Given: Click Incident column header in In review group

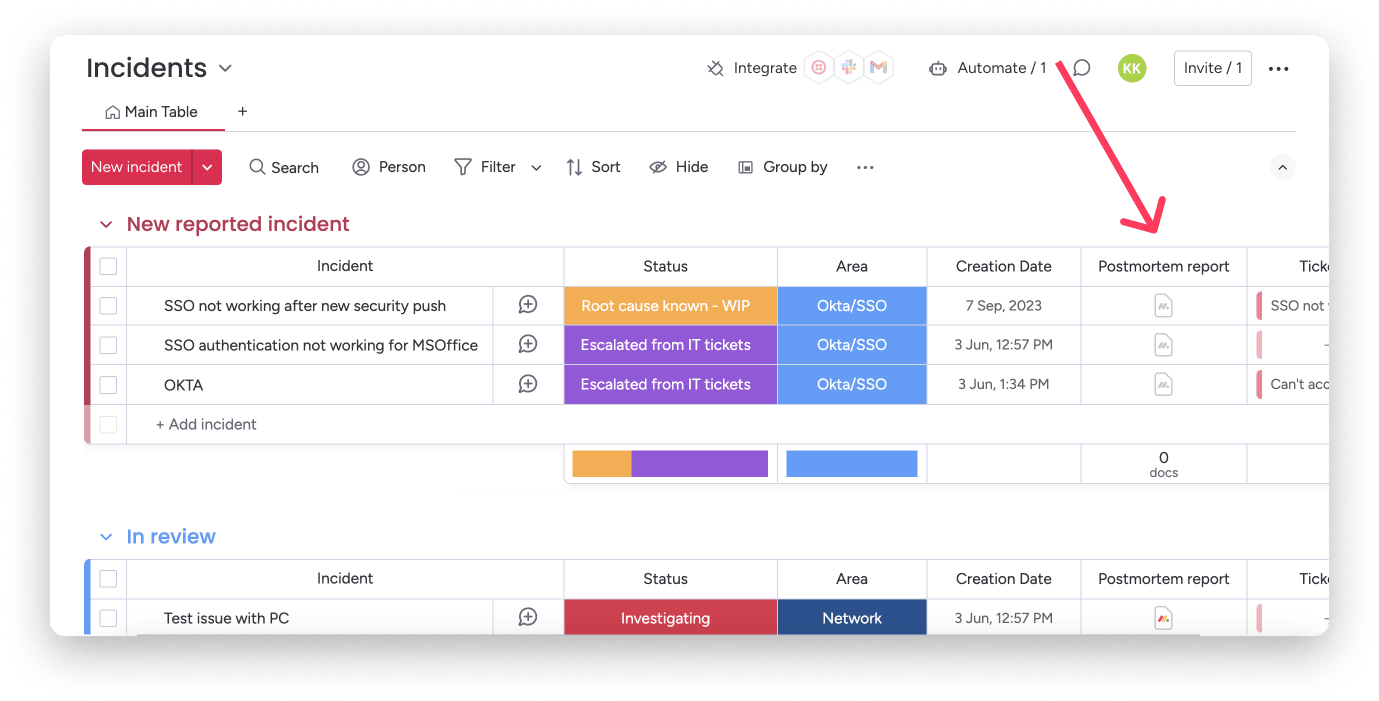Looking at the screenshot, I should point(345,578).
